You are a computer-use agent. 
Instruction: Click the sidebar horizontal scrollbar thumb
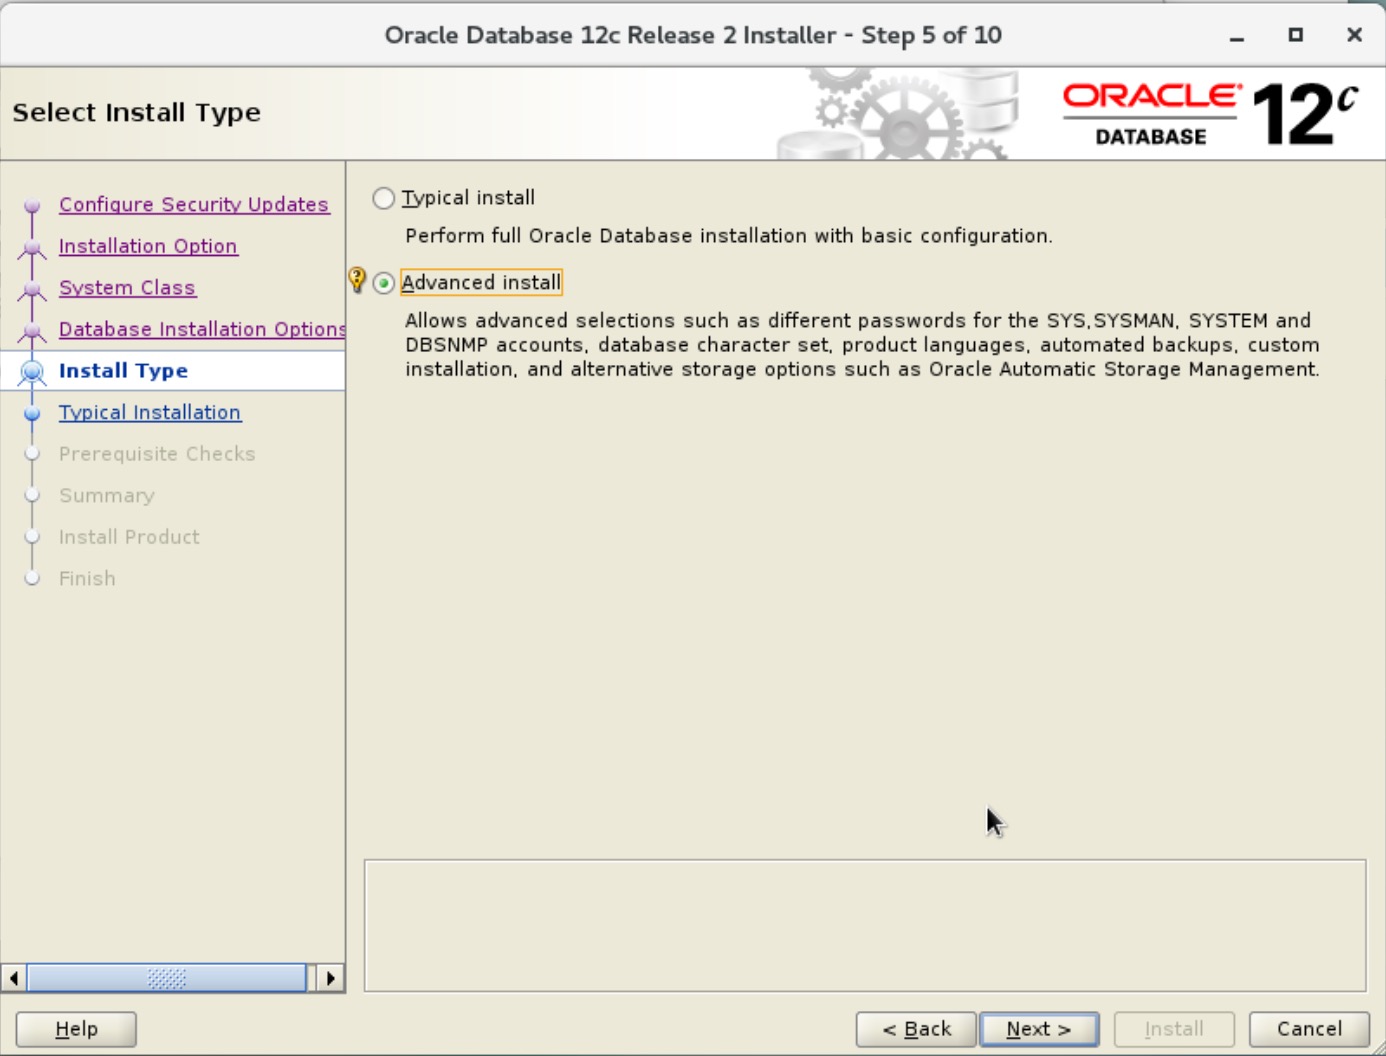coord(167,978)
